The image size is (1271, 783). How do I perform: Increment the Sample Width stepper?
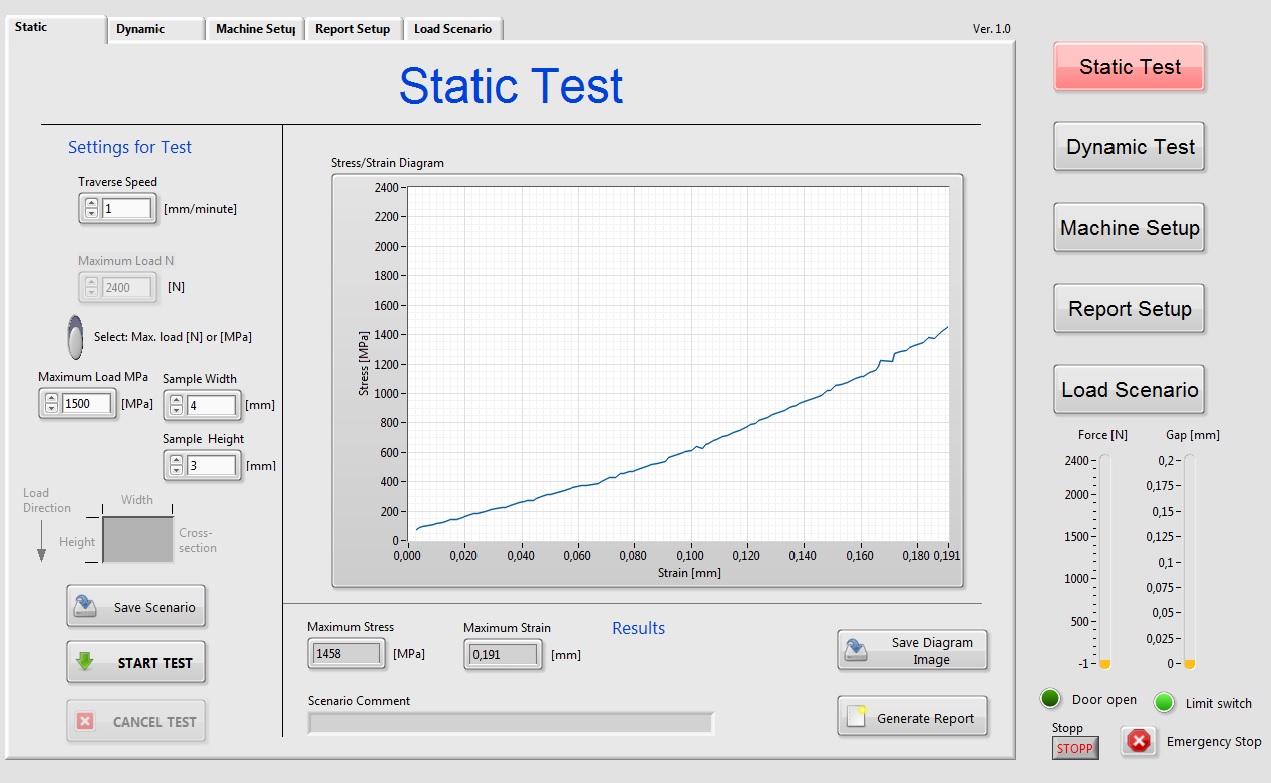pos(176,400)
